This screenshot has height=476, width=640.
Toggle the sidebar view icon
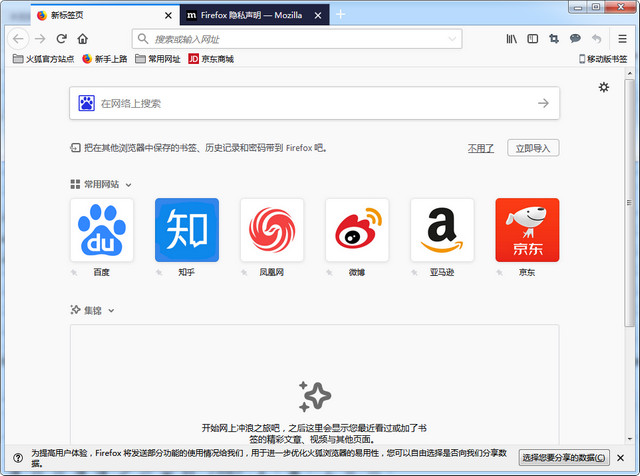click(533, 39)
